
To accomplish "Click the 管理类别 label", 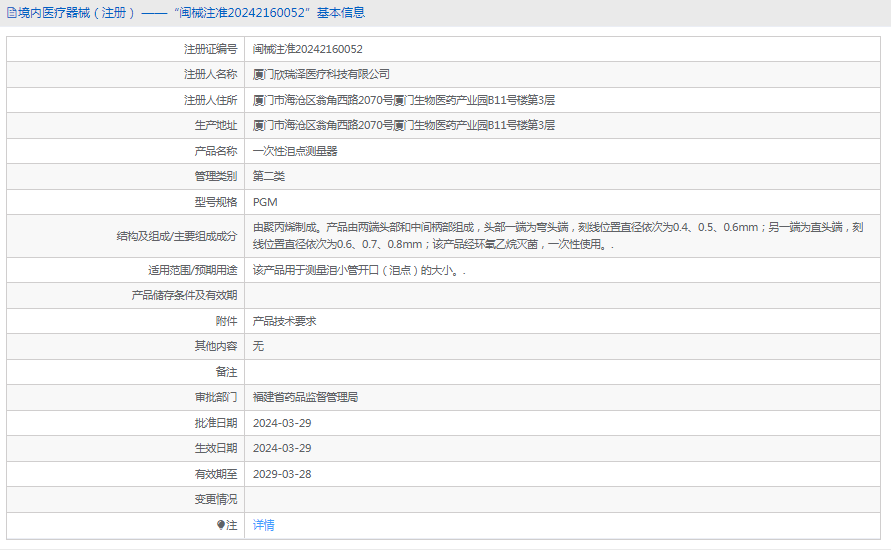I will pyautogui.click(x=216, y=177).
